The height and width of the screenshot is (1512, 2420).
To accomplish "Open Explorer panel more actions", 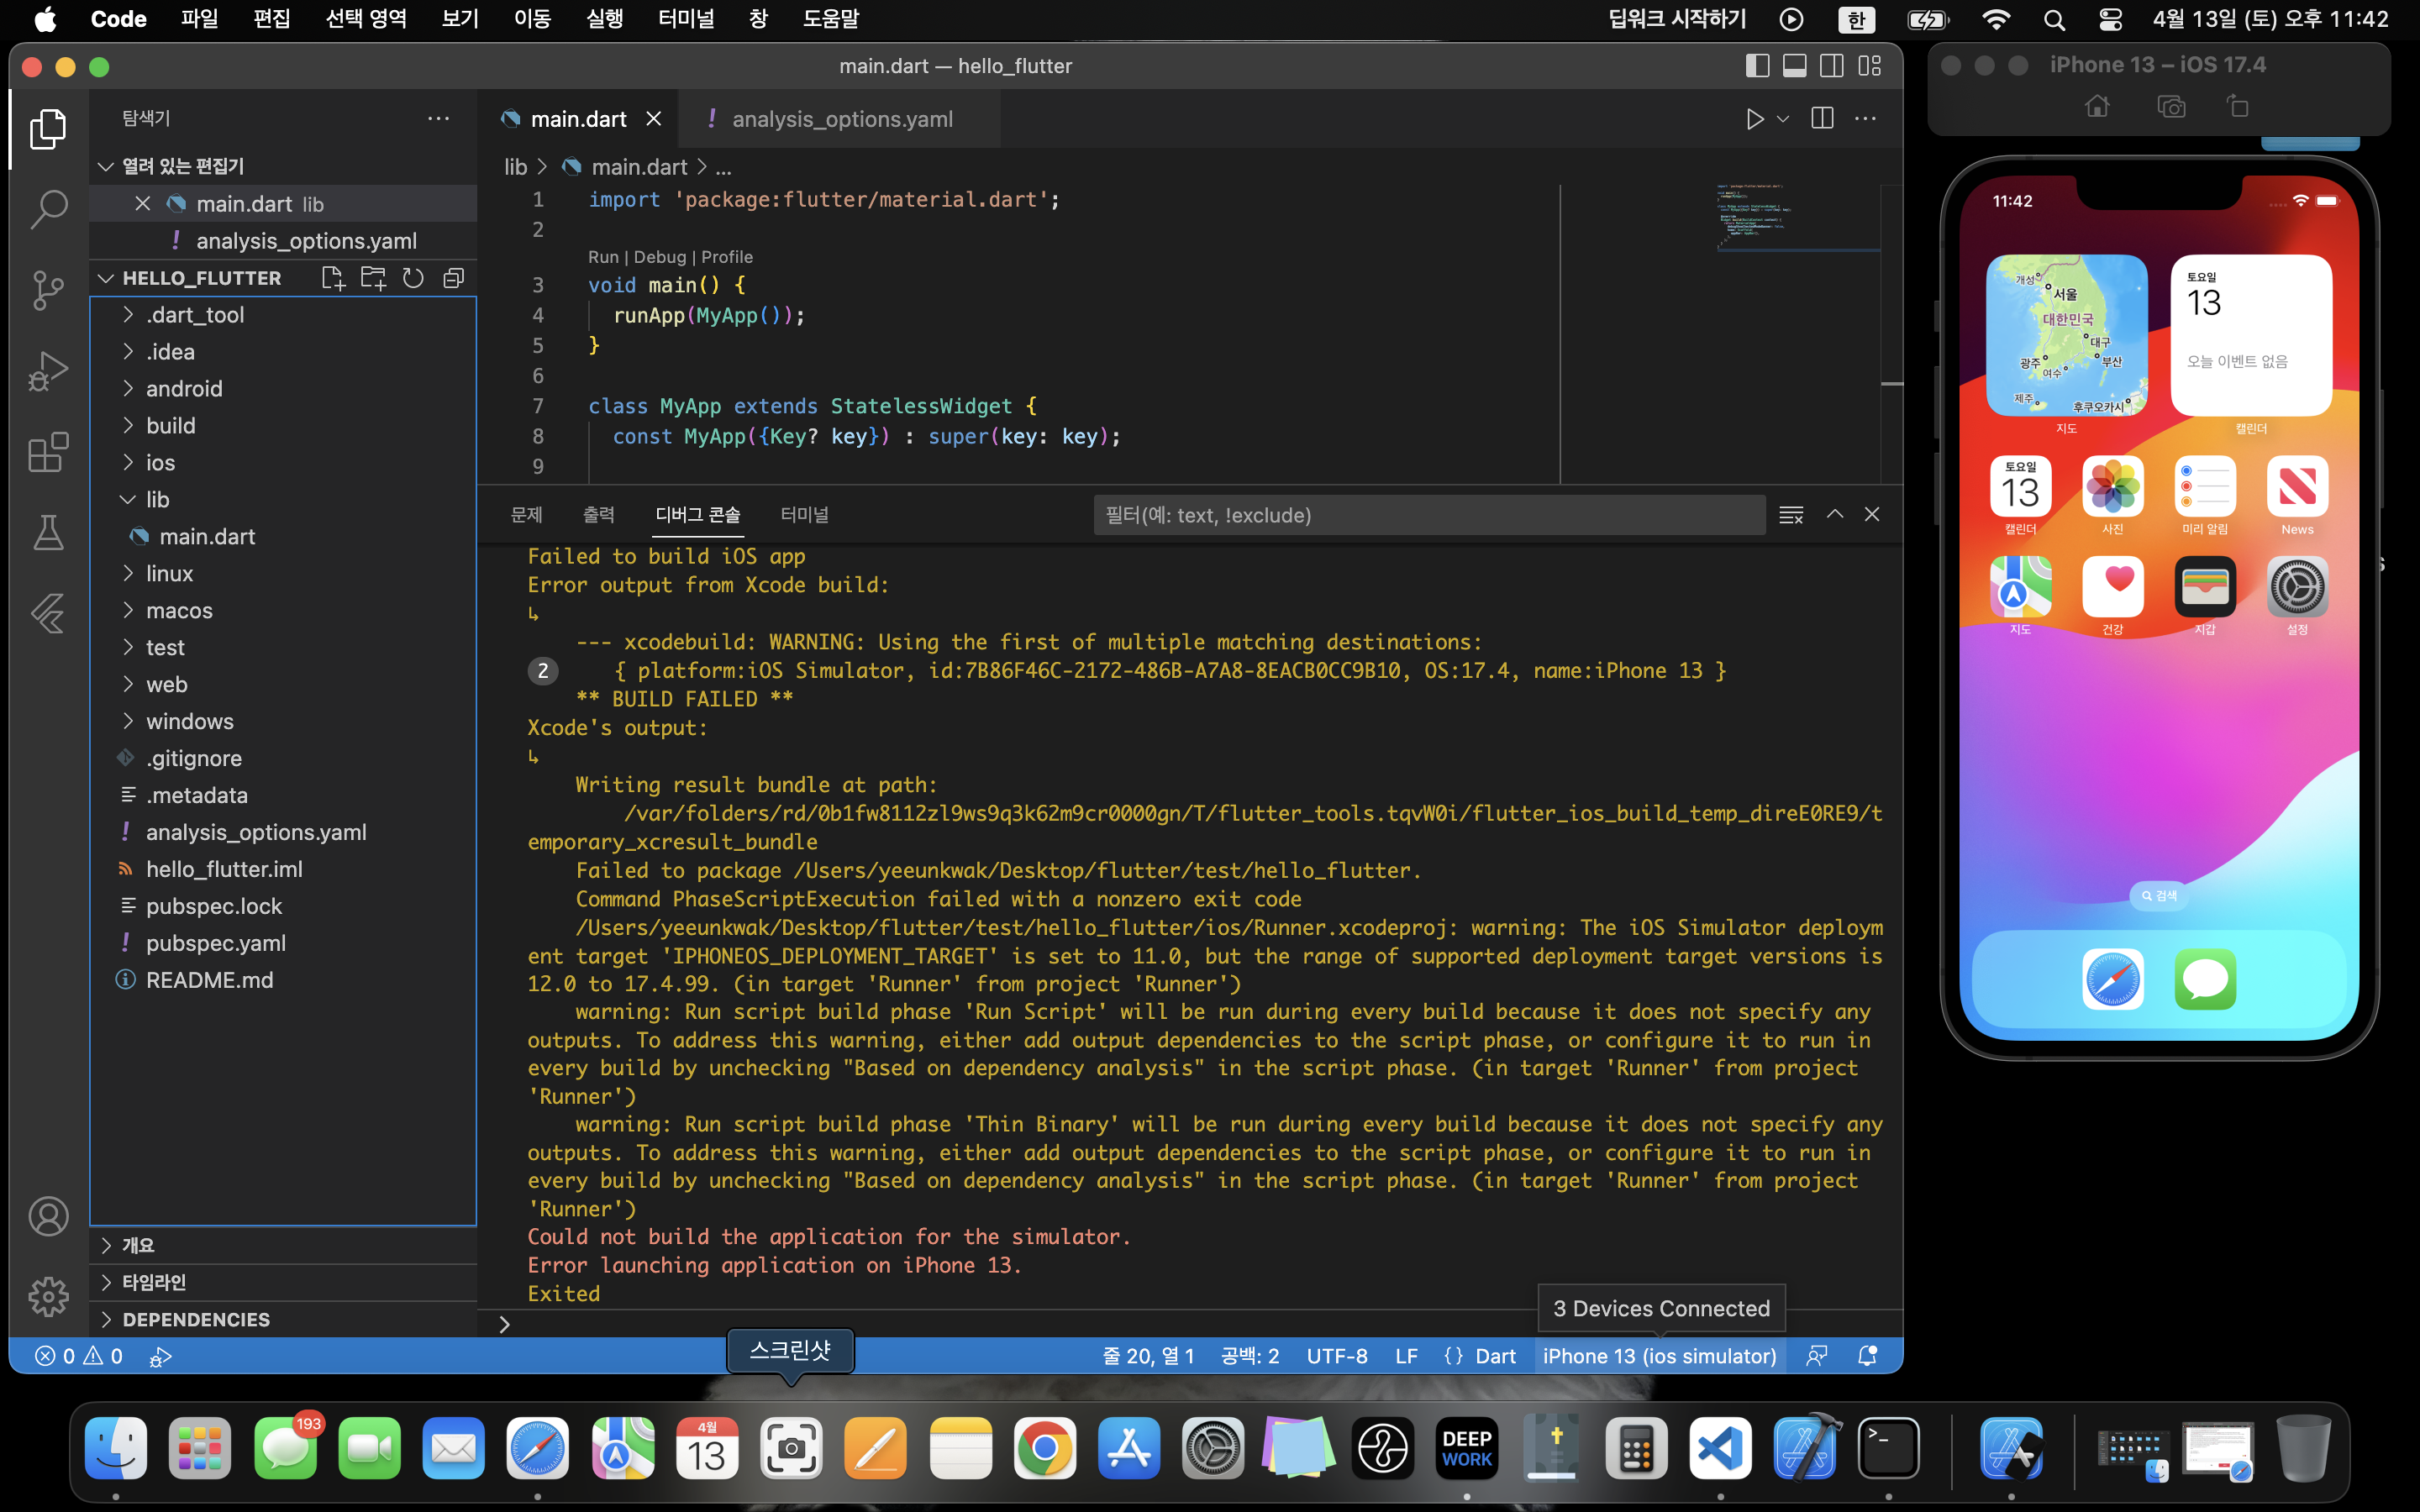I will point(438,118).
